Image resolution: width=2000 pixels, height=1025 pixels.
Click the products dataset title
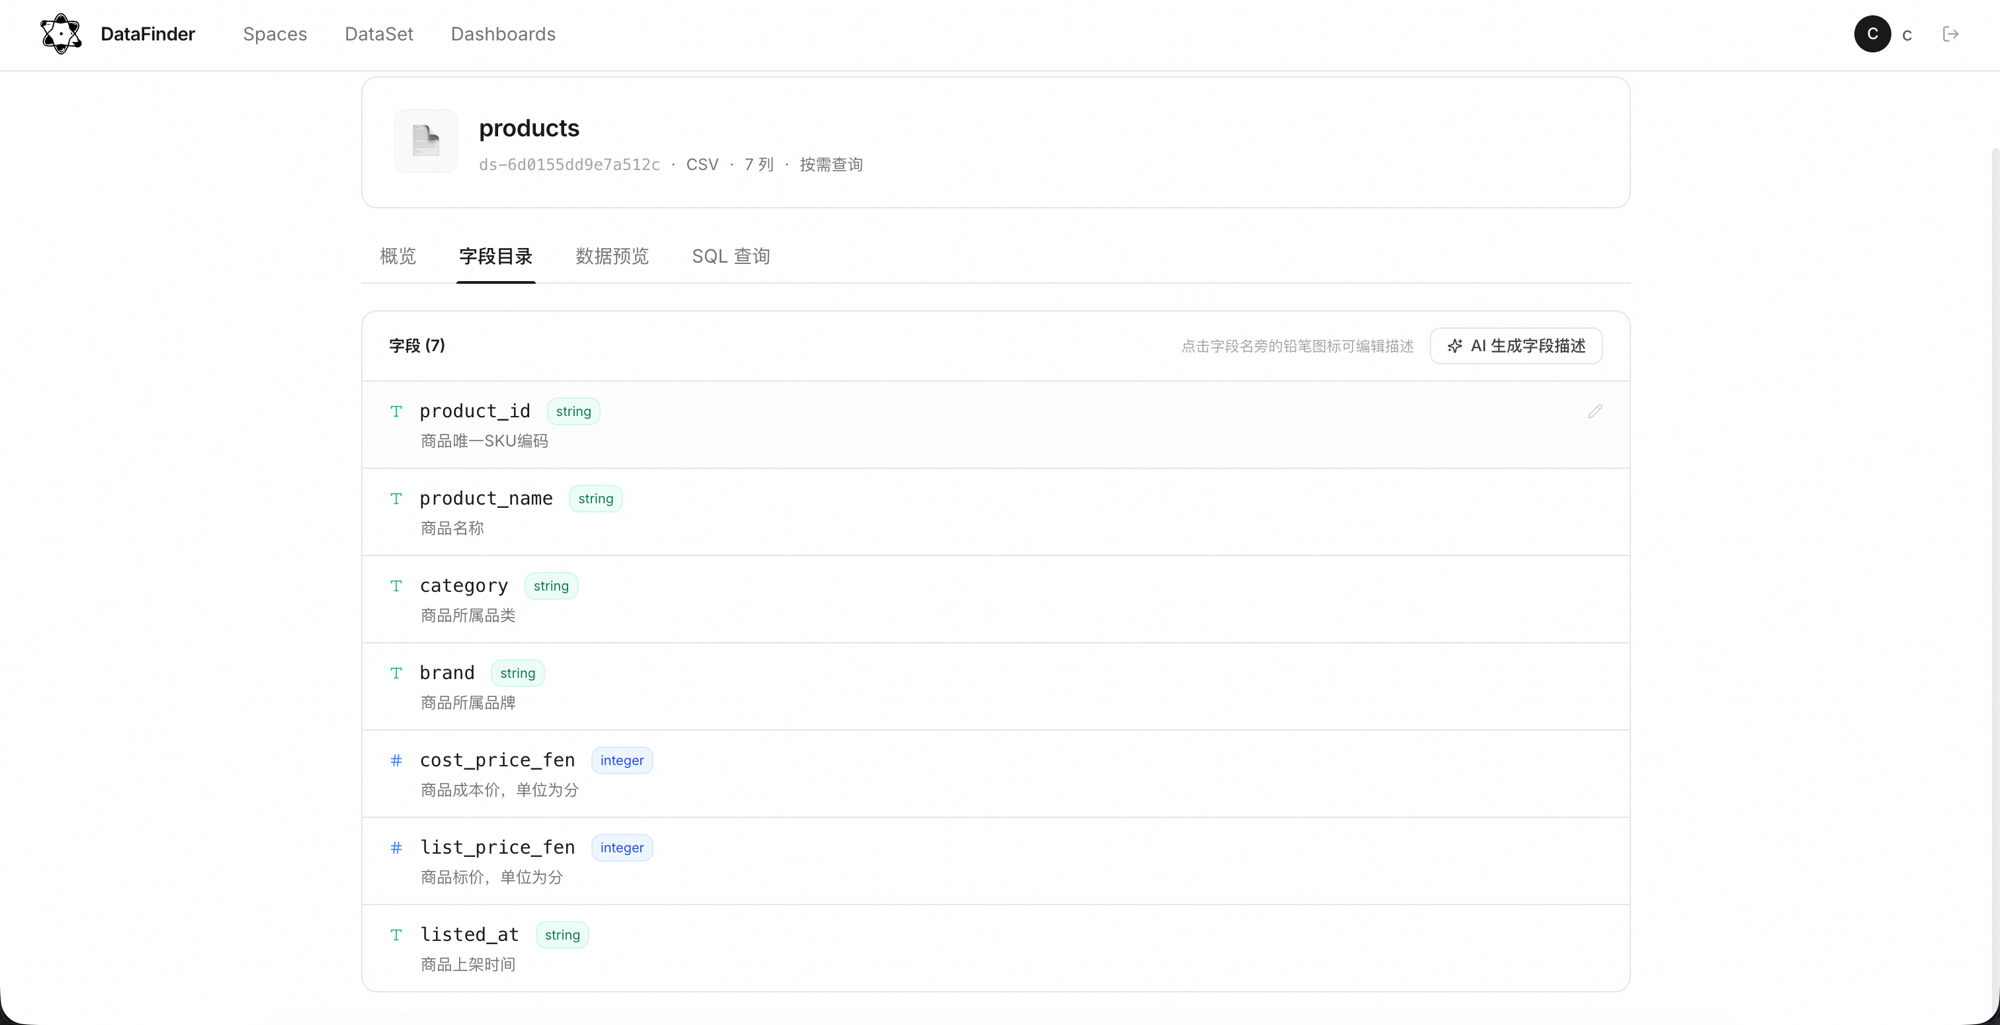point(529,128)
